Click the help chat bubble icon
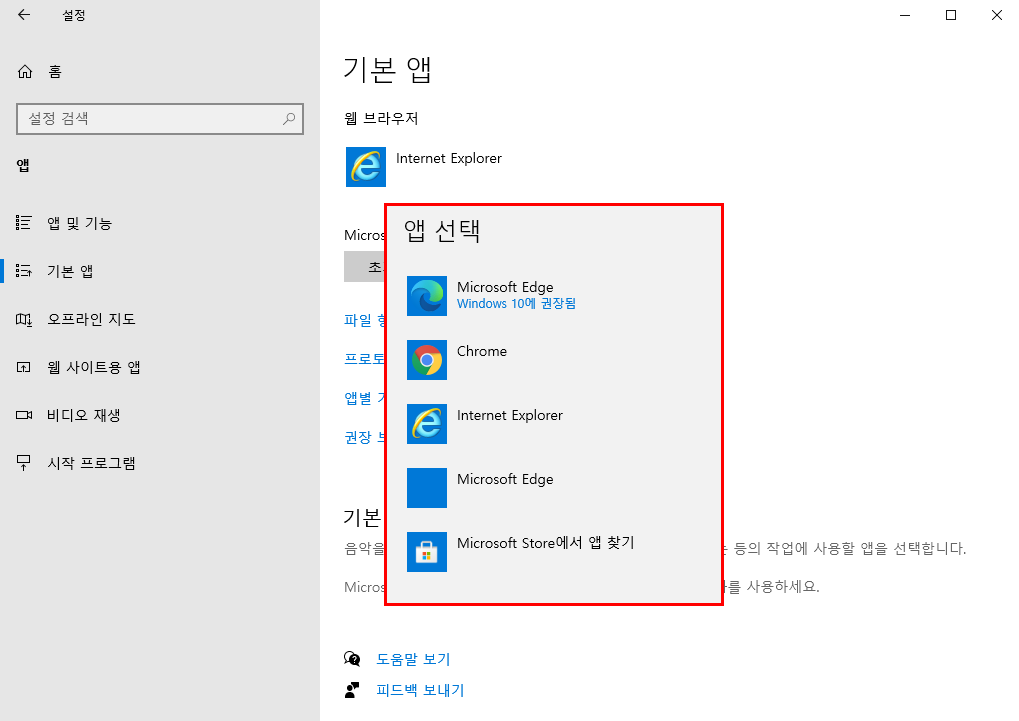Screen dimensions: 1019x721 click(x=352, y=659)
